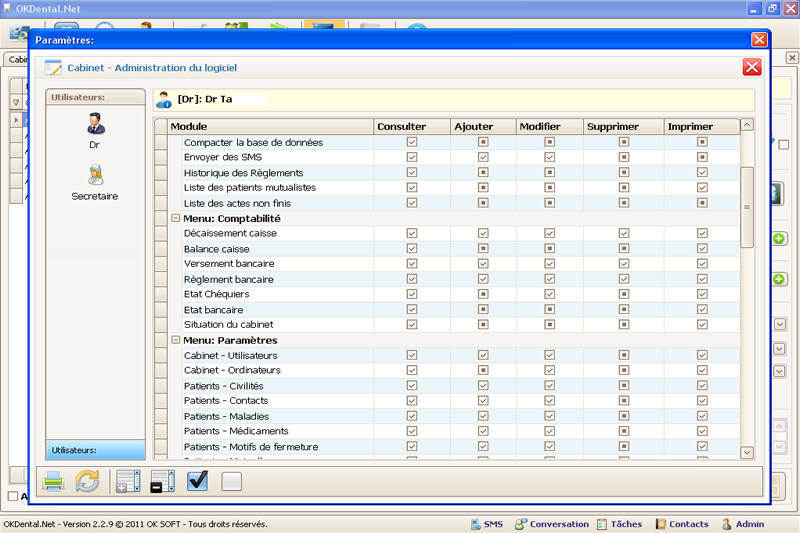Click the Cabinet administration notepad icon
The width and height of the screenshot is (800, 533).
point(53,68)
